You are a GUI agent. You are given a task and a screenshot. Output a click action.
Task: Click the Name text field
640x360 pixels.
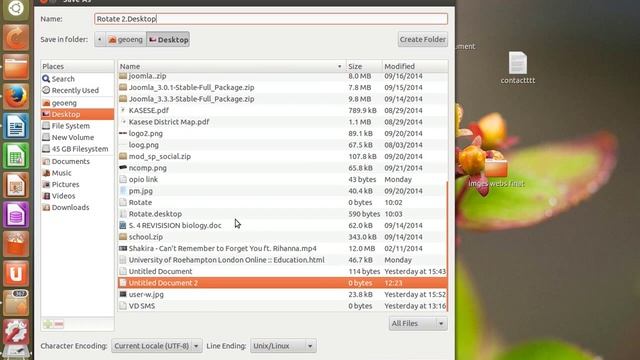[271, 19]
